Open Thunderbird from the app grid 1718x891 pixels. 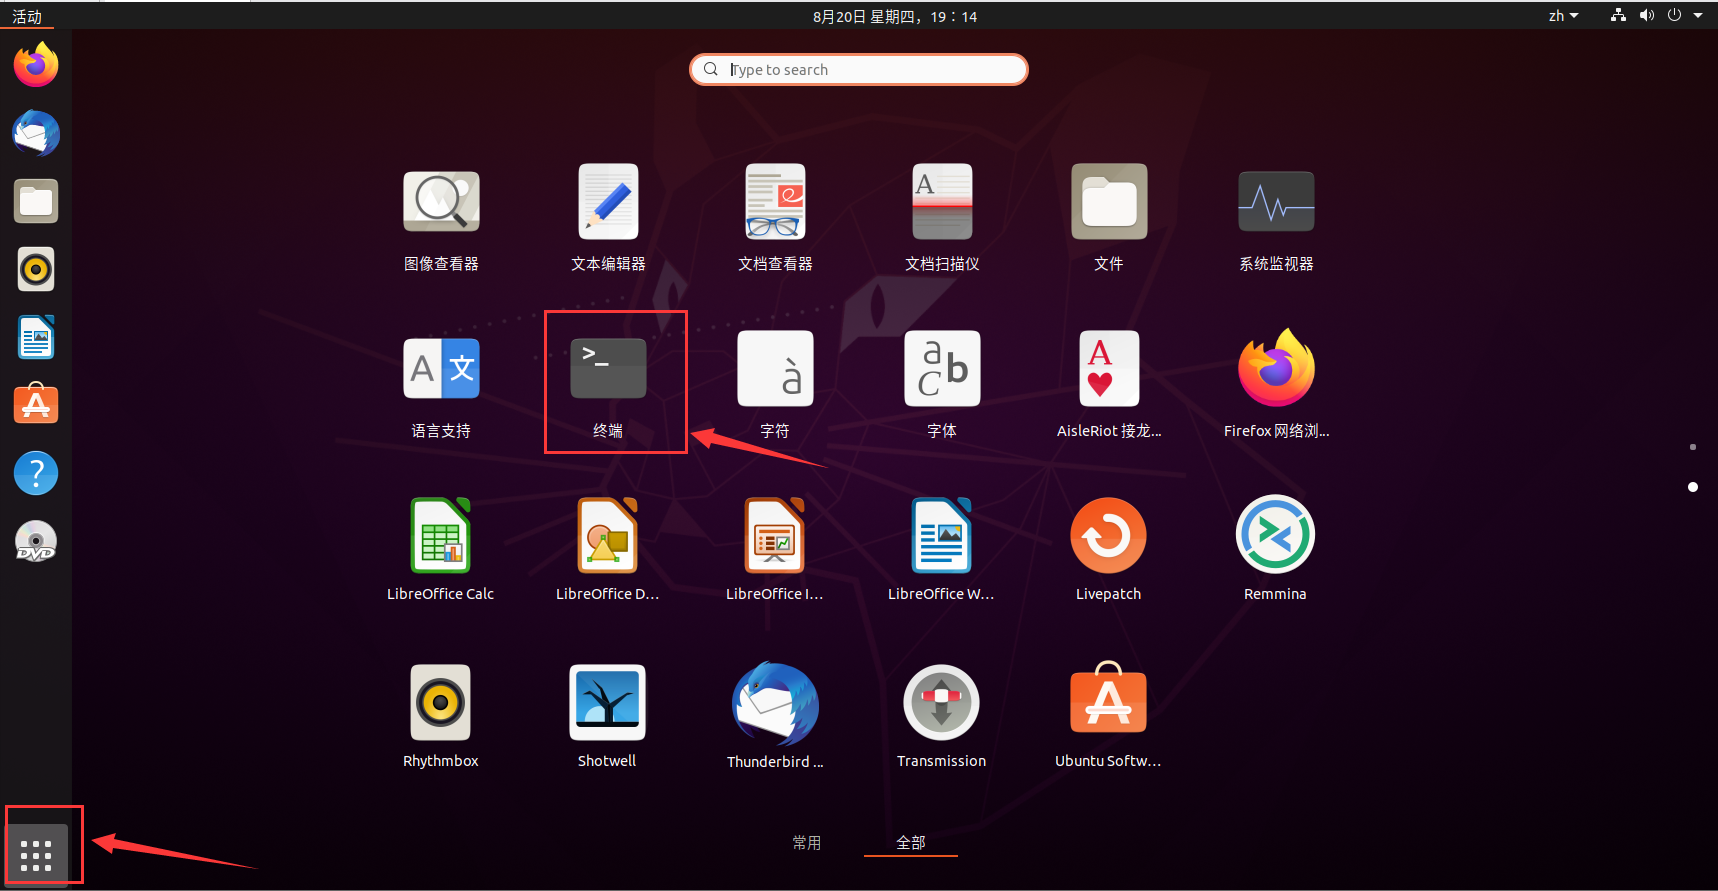pyautogui.click(x=775, y=702)
